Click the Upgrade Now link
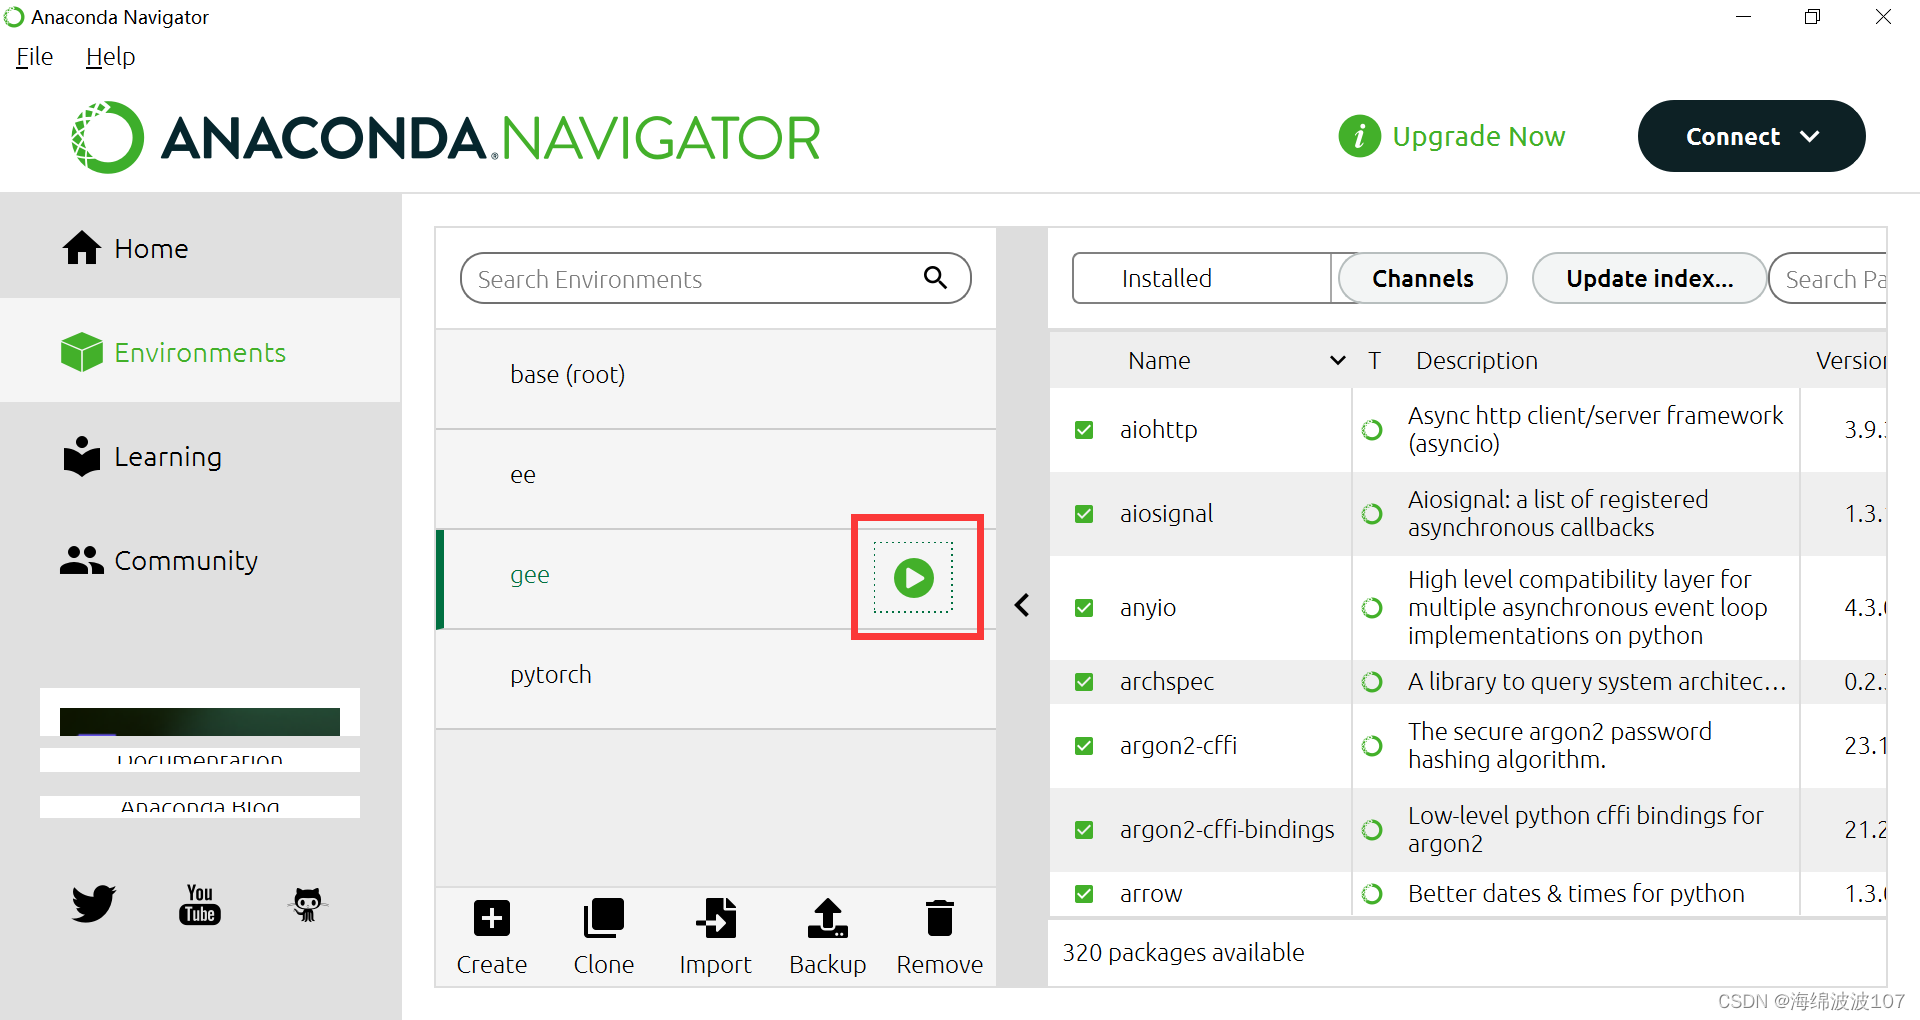 coord(1478,136)
